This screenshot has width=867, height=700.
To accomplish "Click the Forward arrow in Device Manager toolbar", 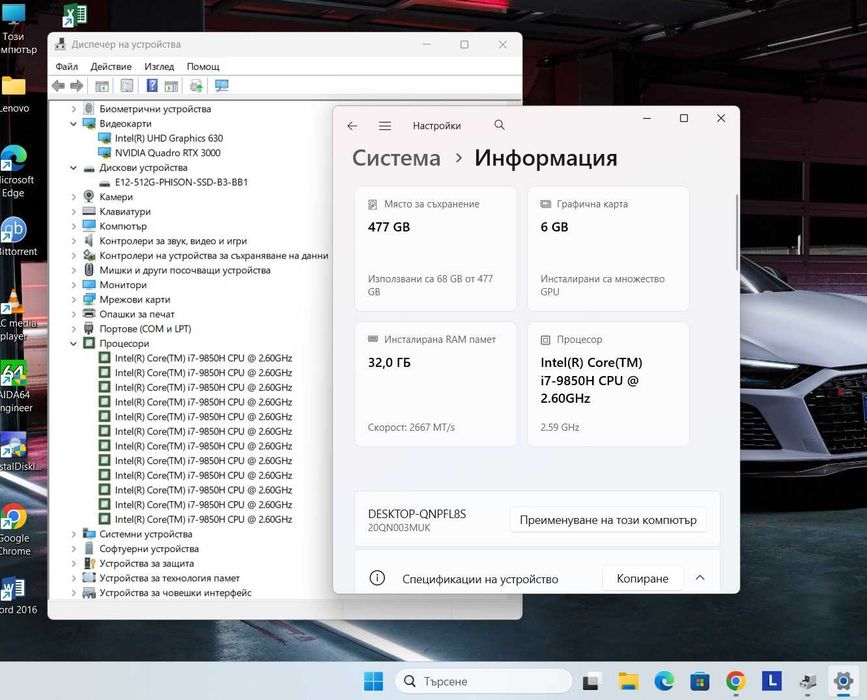I will pos(77,86).
